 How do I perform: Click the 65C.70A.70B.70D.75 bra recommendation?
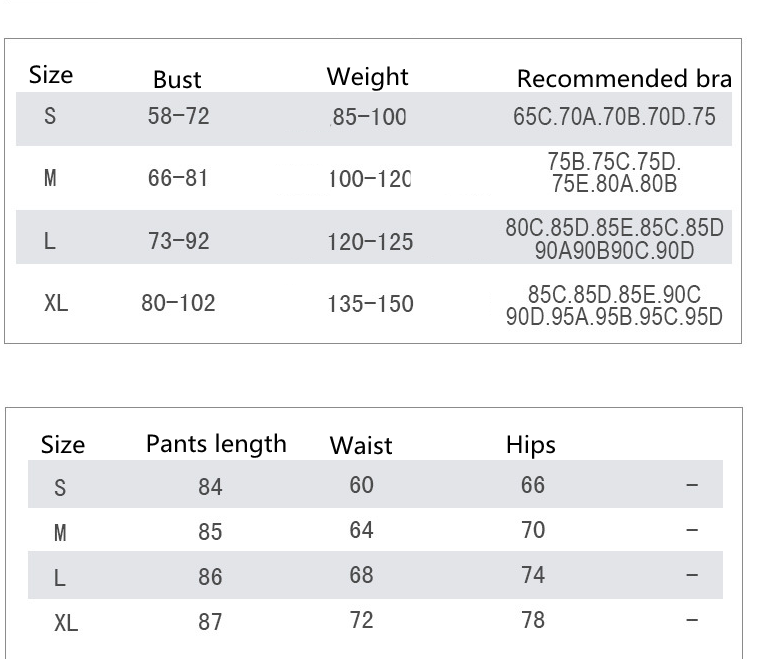(x=614, y=117)
